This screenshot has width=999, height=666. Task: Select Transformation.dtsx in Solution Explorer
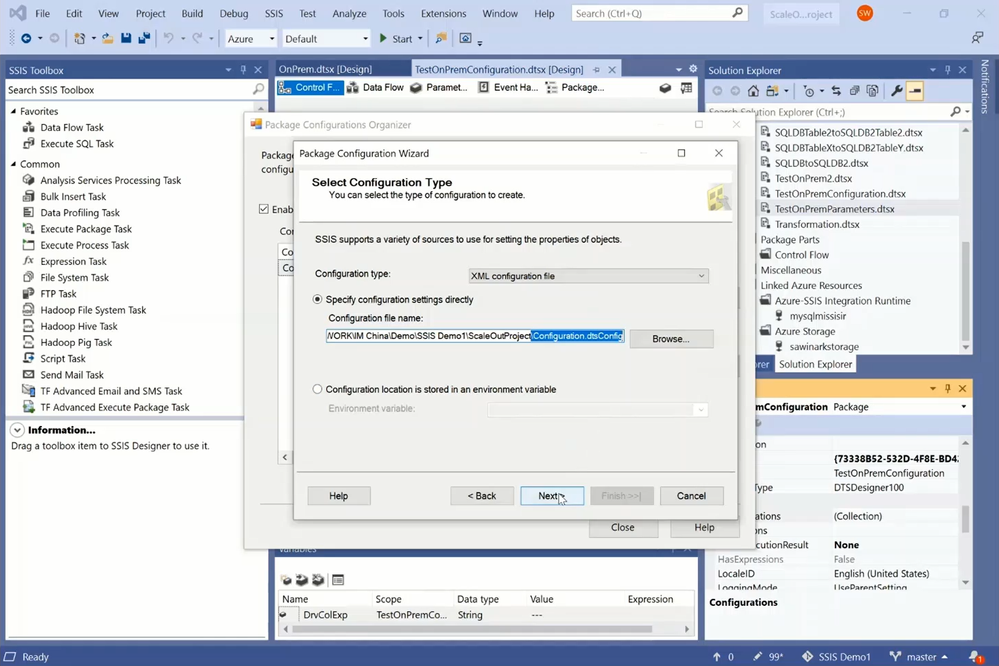pos(817,224)
